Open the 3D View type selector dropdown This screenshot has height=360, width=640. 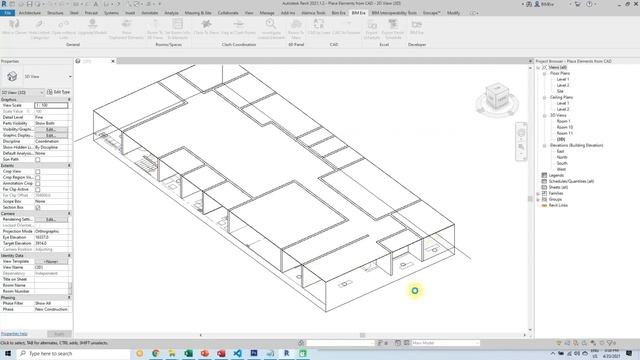tap(70, 76)
